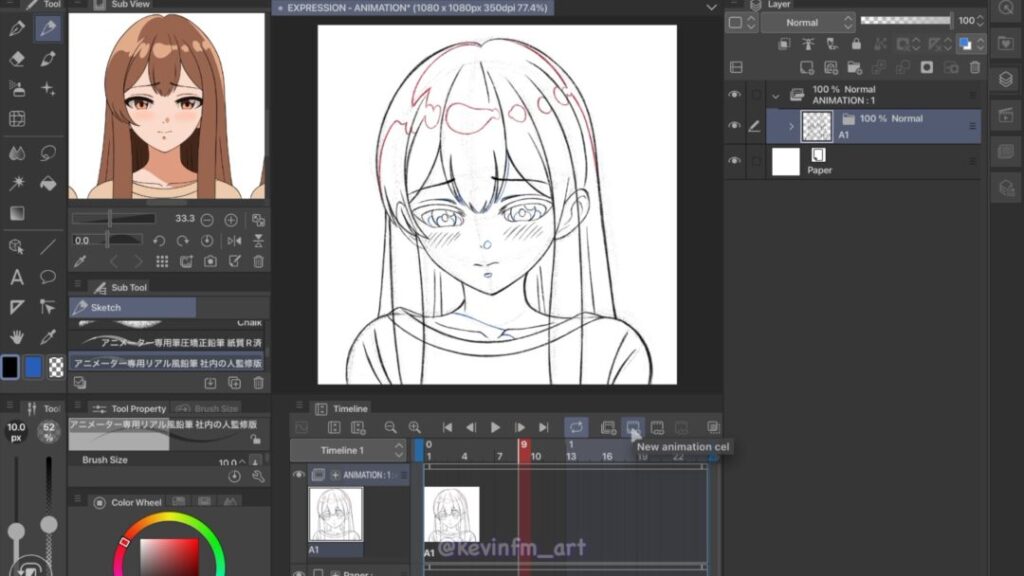Click the blue sub color swatch
Image resolution: width=1024 pixels, height=576 pixels.
pos(34,367)
